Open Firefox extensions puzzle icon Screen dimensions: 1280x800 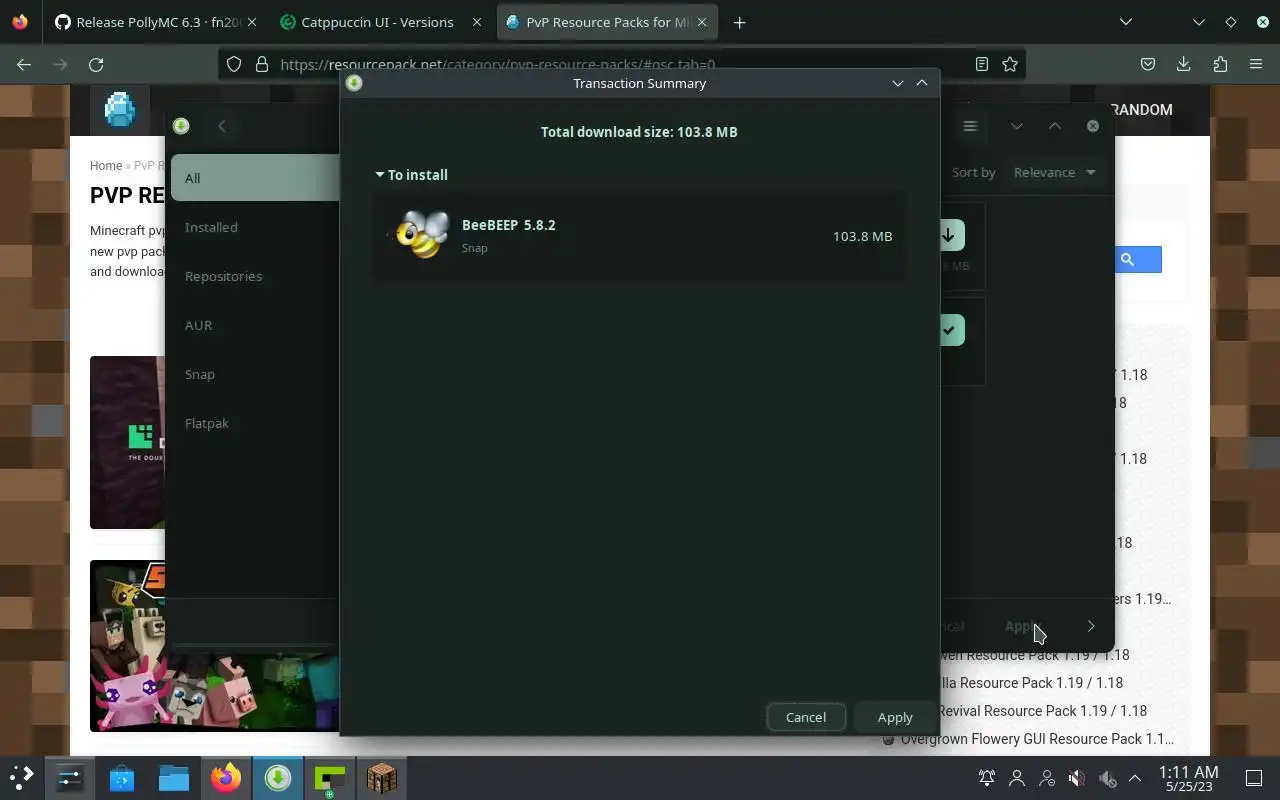pyautogui.click(x=1220, y=64)
